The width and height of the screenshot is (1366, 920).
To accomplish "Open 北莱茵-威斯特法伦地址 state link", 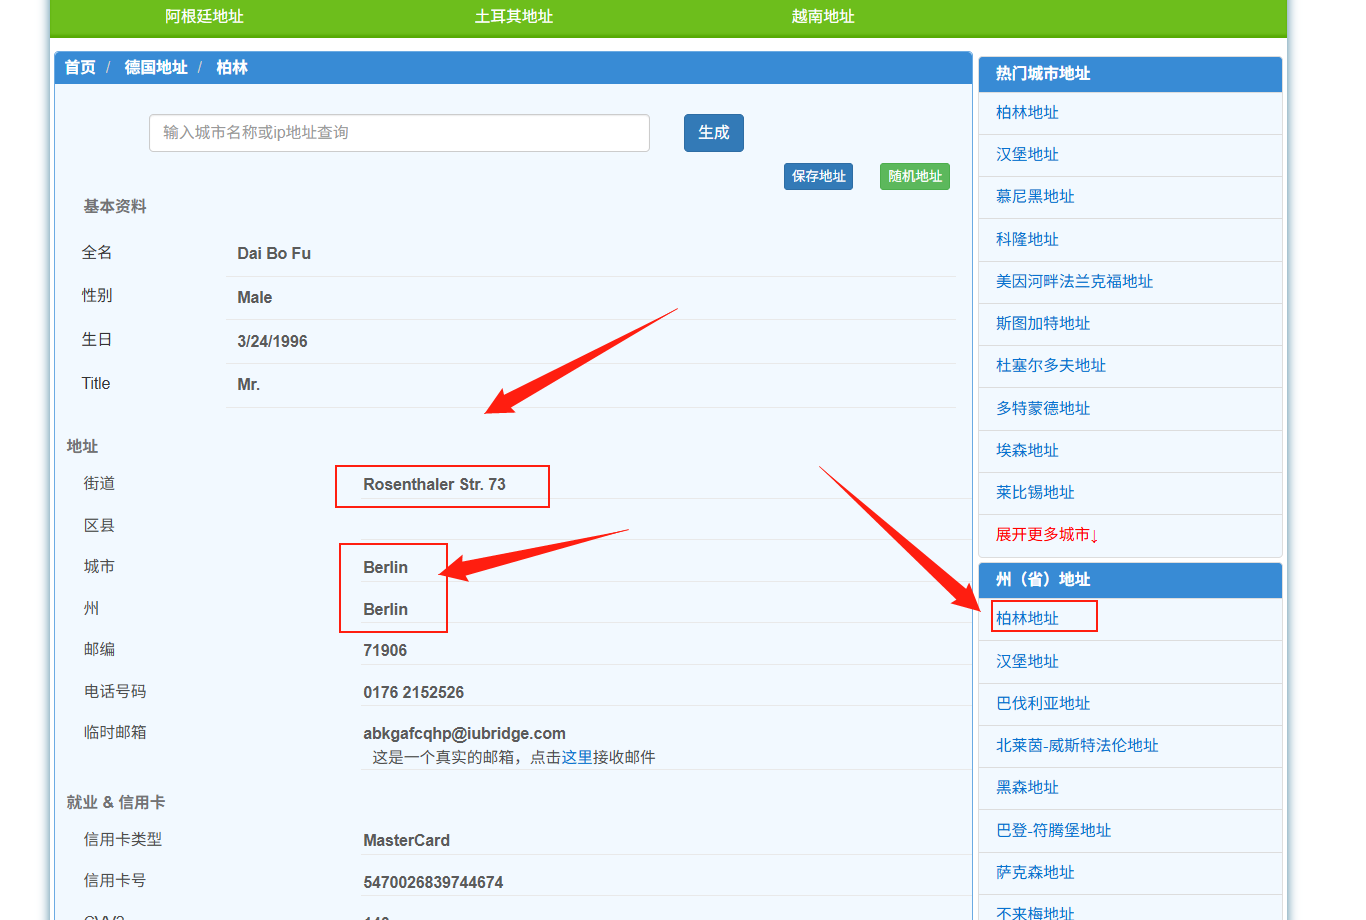I will click(x=1077, y=746).
